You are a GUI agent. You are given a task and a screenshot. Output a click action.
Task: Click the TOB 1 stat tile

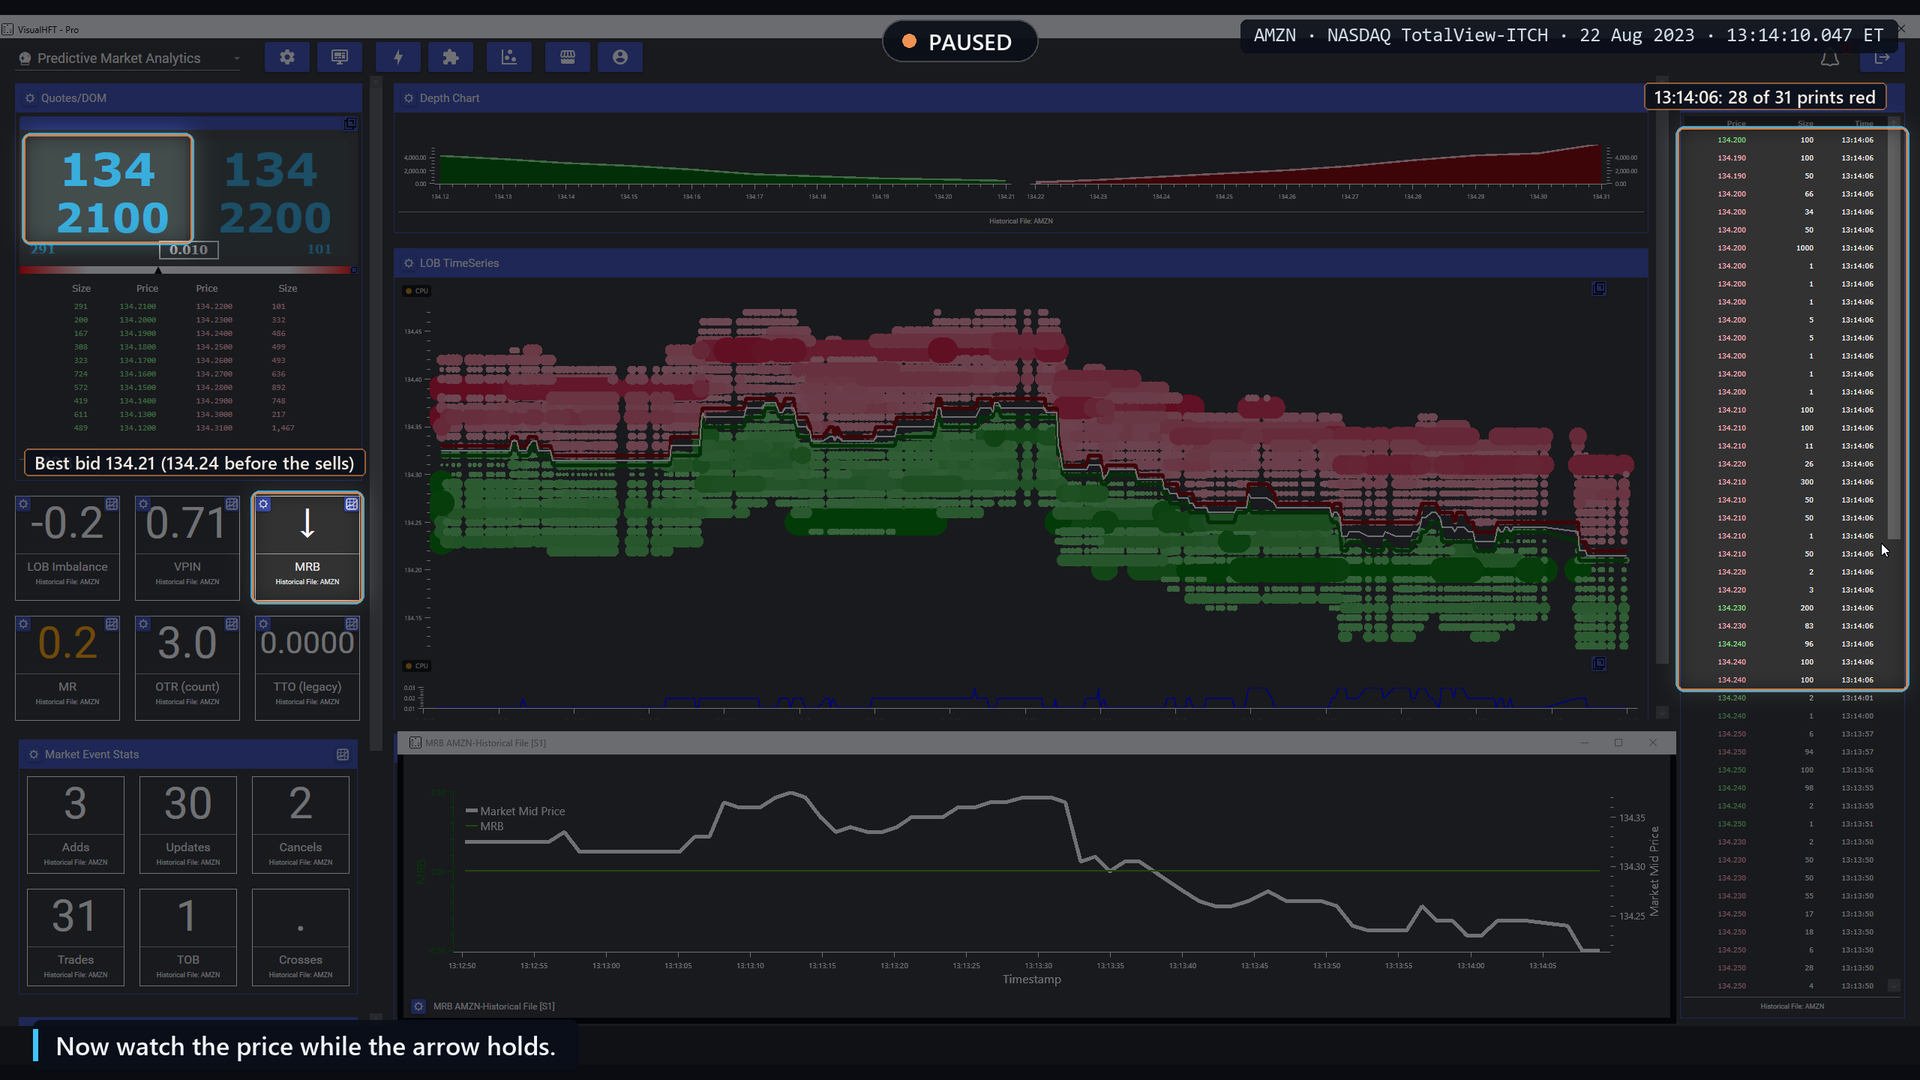point(188,936)
